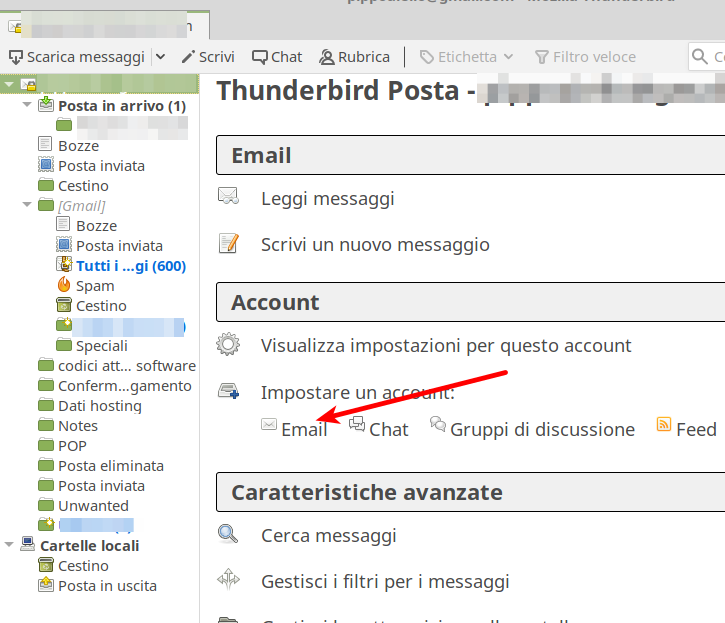Viewport: 725px width, 623px height.
Task: Click the Posta in arrivo inbox icon
Action: (45, 104)
